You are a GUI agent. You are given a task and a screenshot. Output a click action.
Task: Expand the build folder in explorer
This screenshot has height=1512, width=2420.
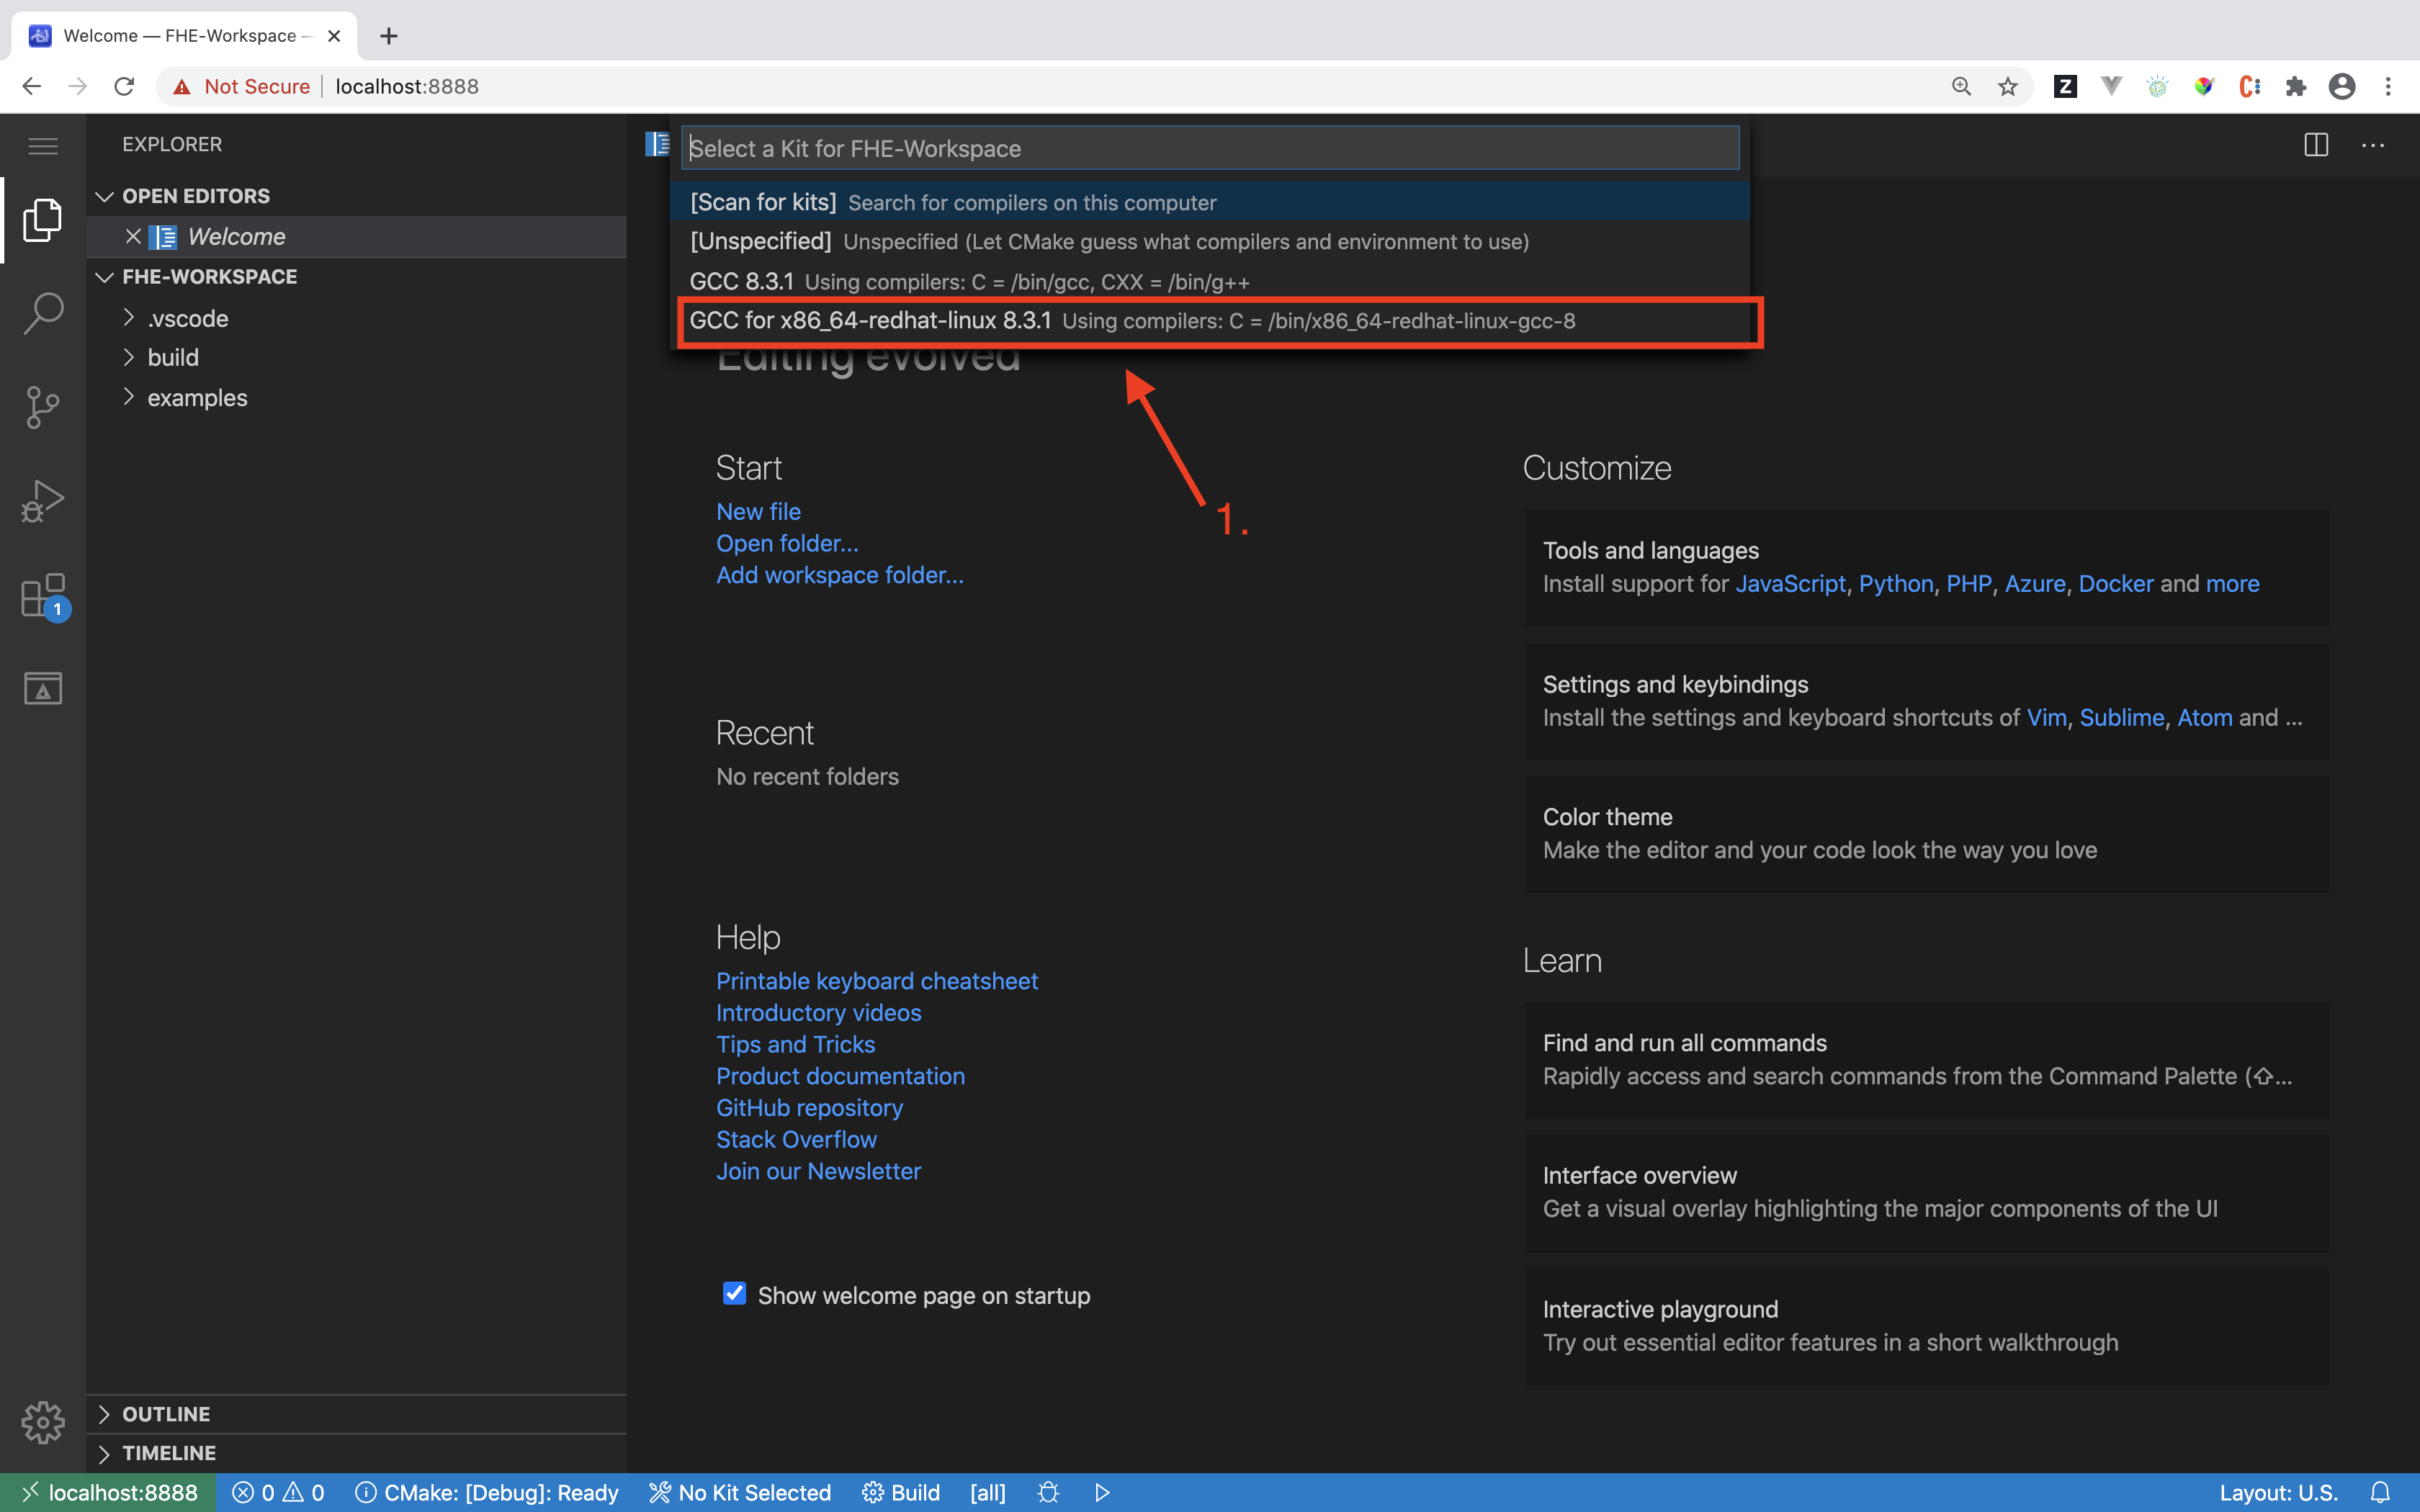(130, 357)
